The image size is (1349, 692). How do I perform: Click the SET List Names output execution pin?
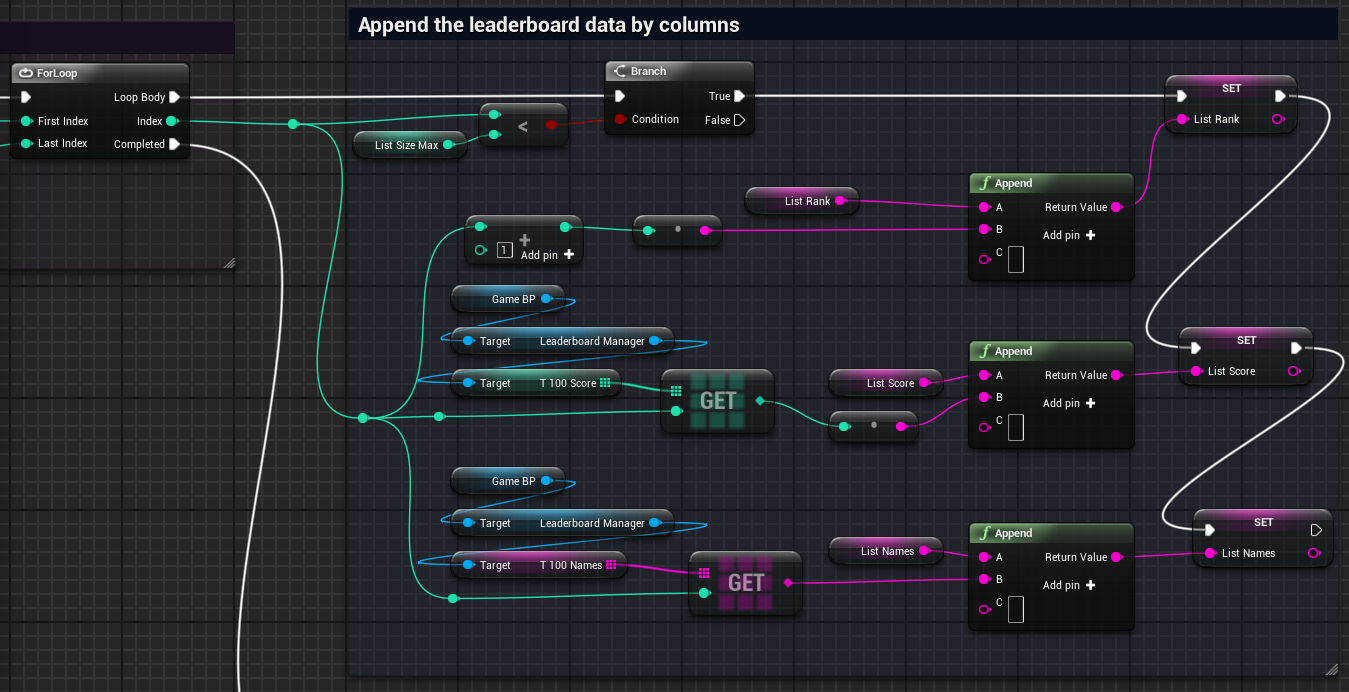point(1316,530)
